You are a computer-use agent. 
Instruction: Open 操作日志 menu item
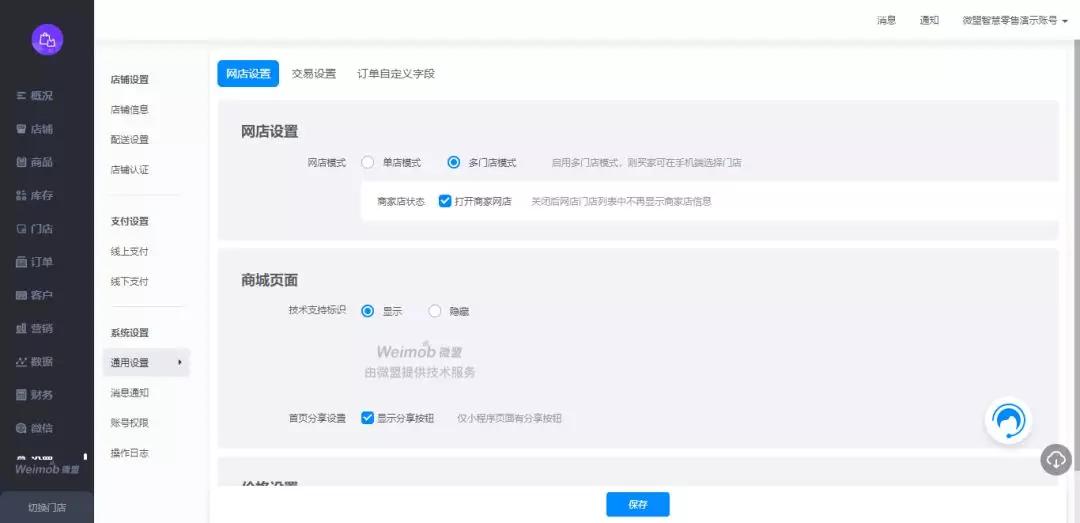point(129,453)
